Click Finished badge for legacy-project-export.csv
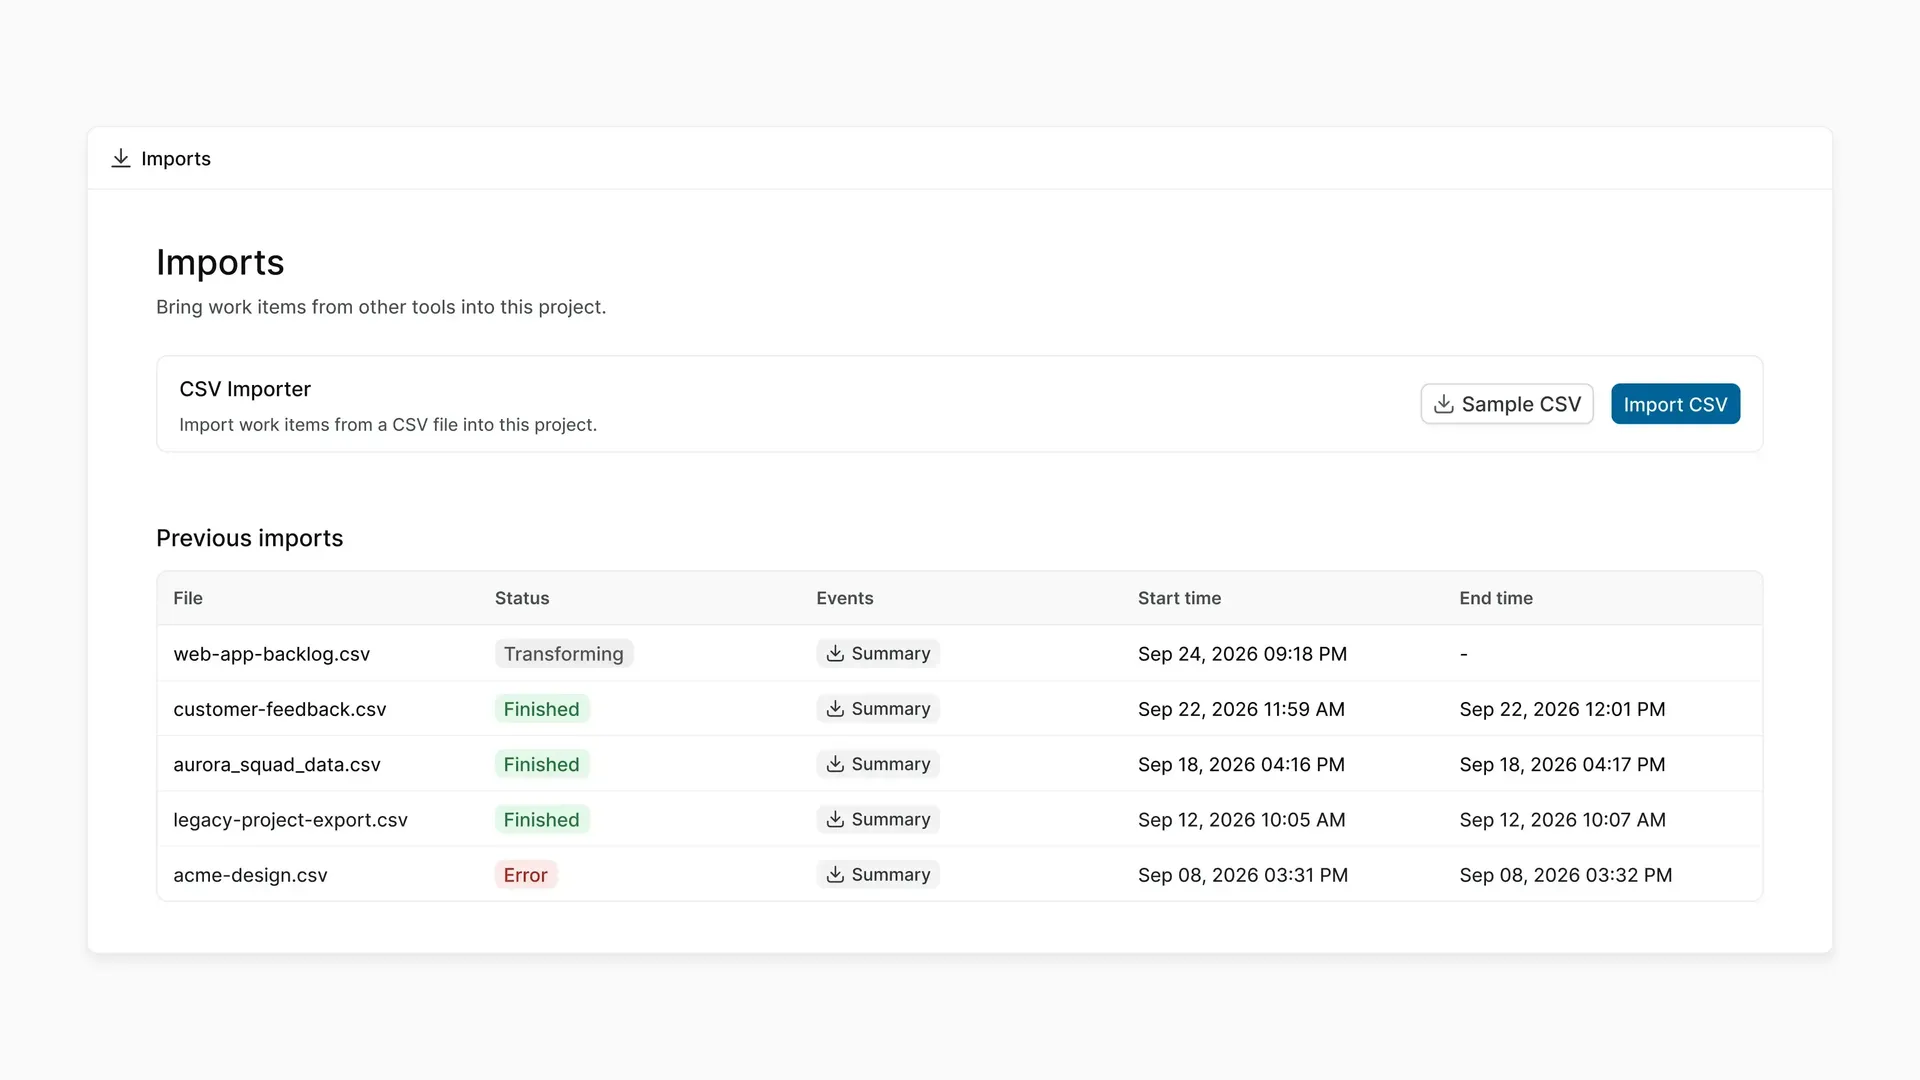The width and height of the screenshot is (1920, 1080). click(542, 819)
